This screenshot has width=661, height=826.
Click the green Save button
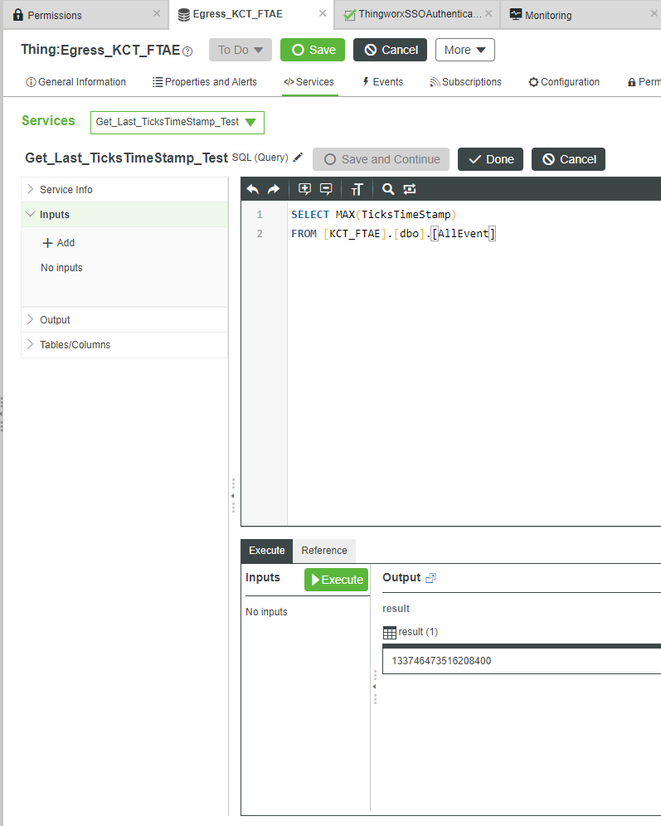point(312,50)
